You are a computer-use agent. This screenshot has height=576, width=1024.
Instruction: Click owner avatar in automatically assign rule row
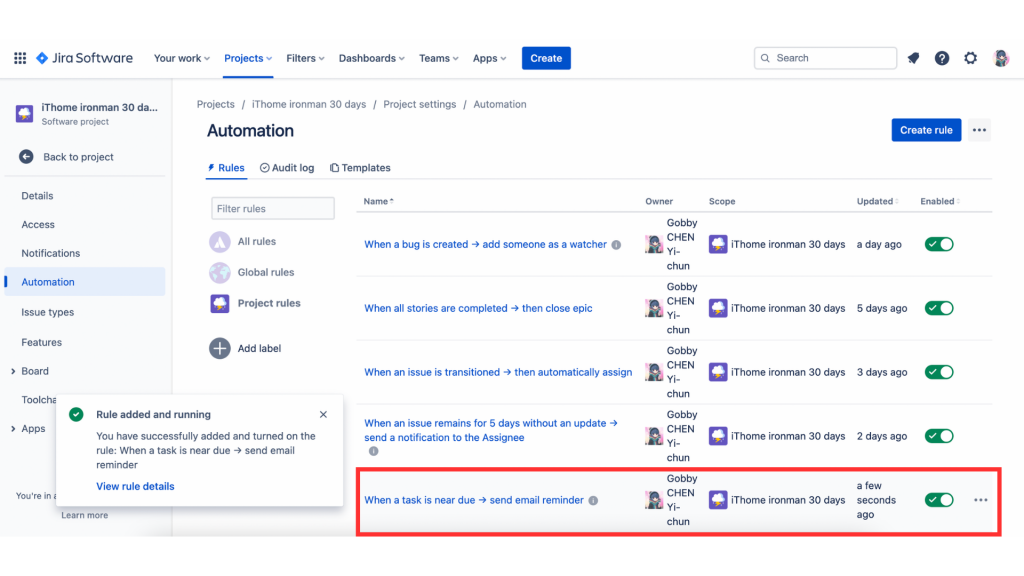click(654, 372)
